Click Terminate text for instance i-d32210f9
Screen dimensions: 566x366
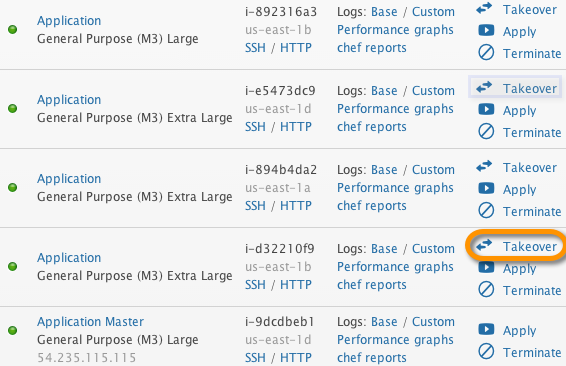pyautogui.click(x=532, y=291)
